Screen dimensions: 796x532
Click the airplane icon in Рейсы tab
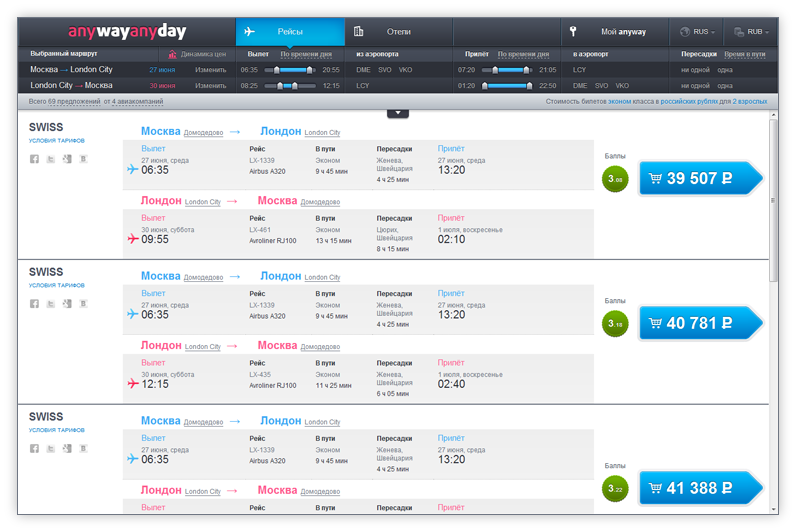[249, 31]
